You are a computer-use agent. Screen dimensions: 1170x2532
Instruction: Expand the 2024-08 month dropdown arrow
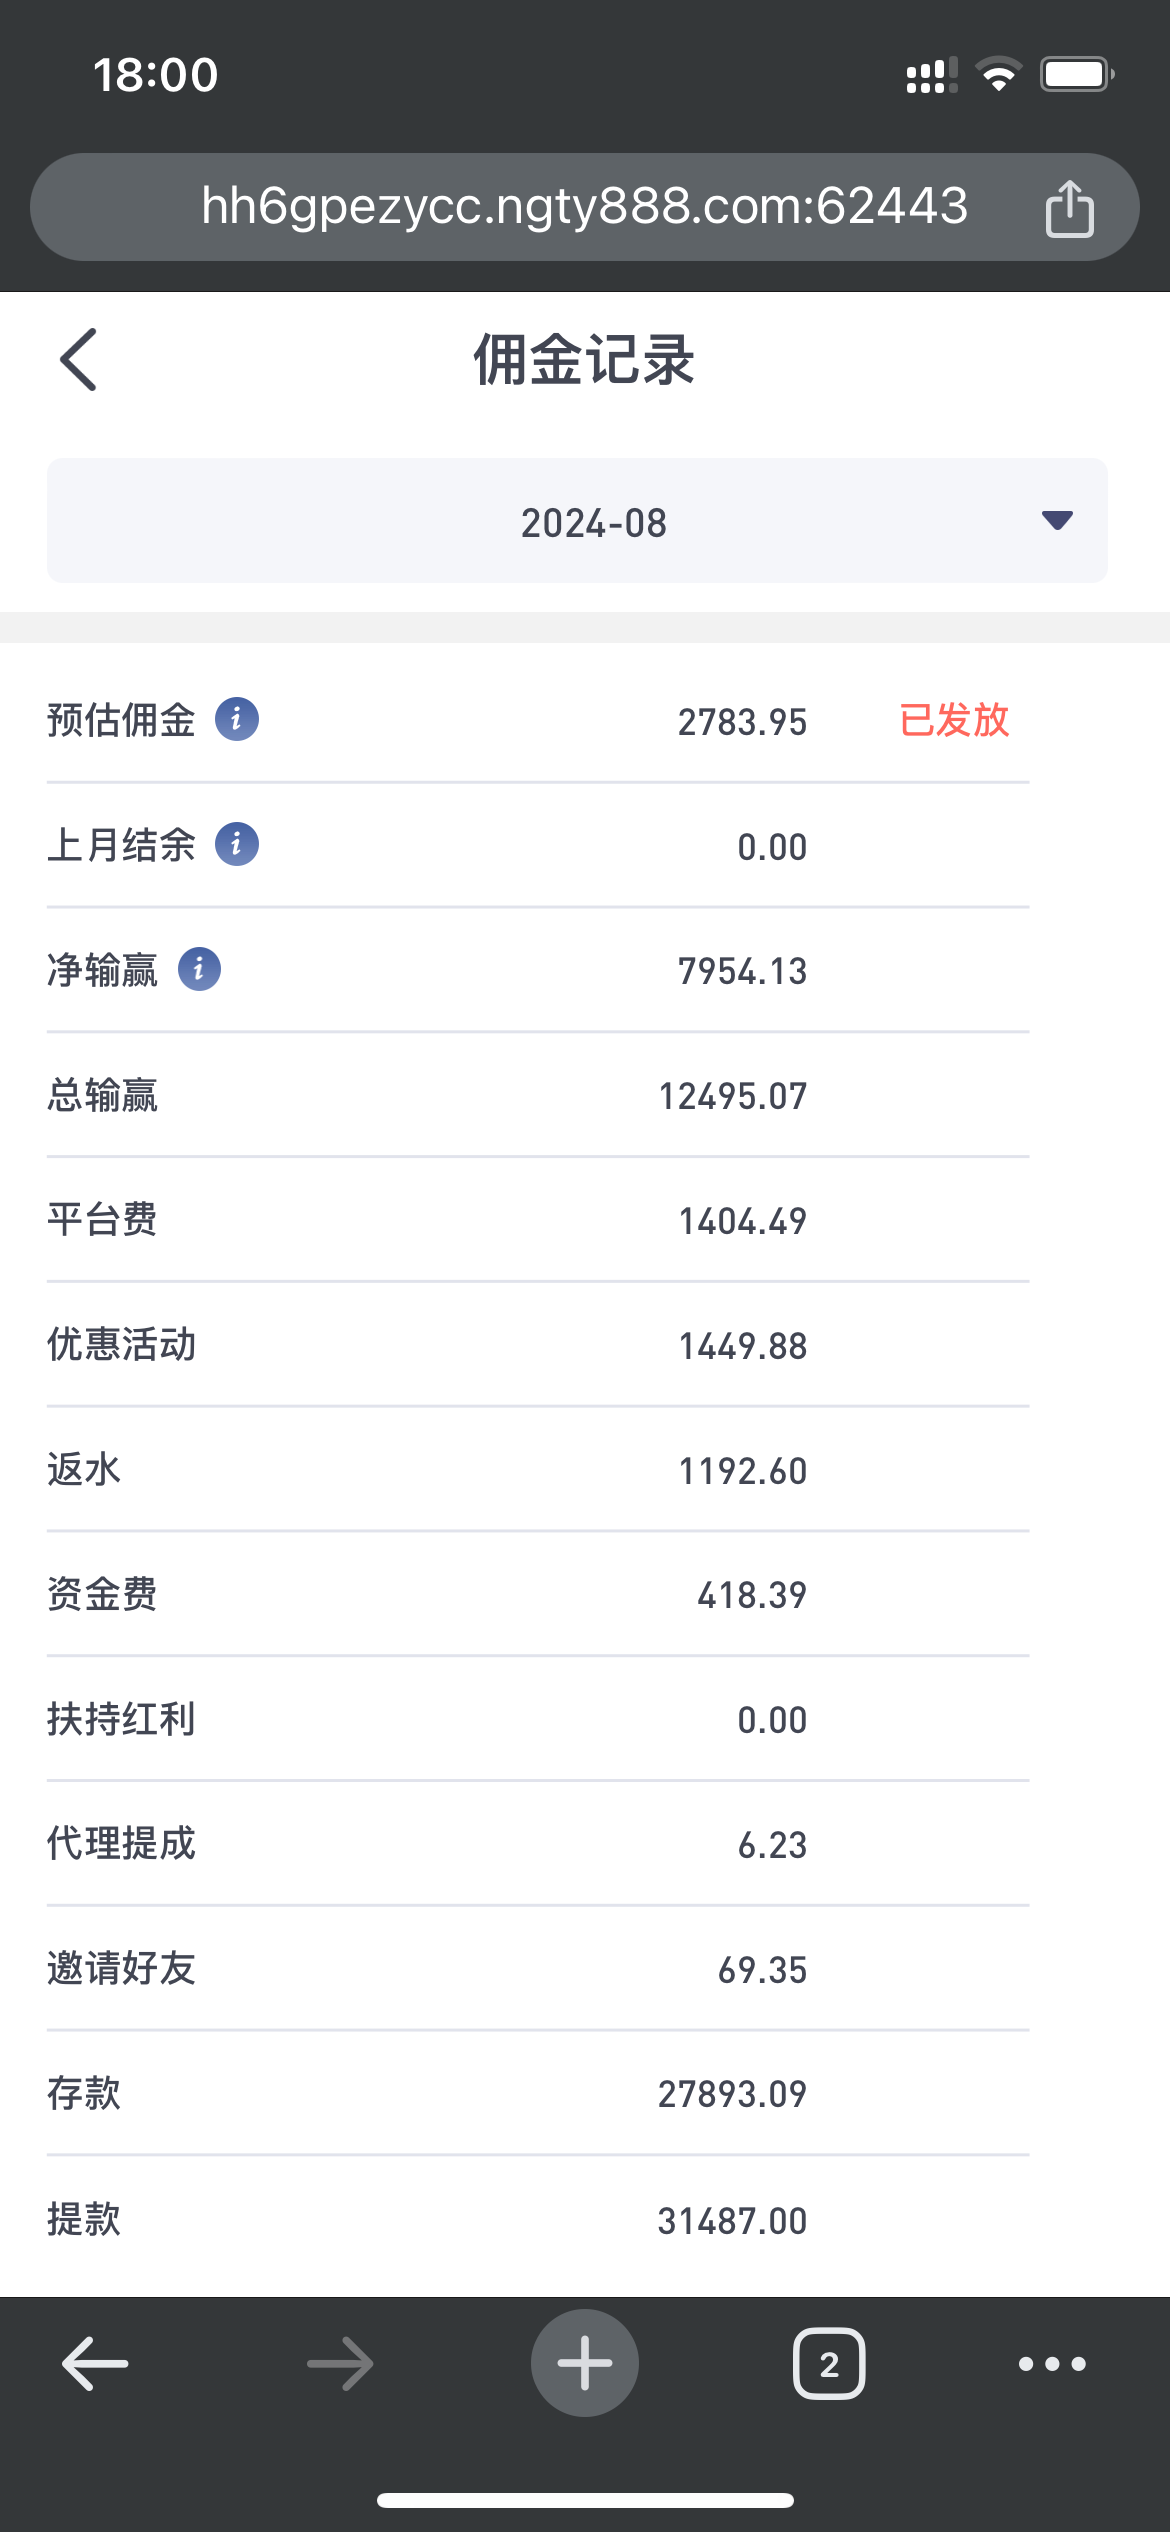1056,520
